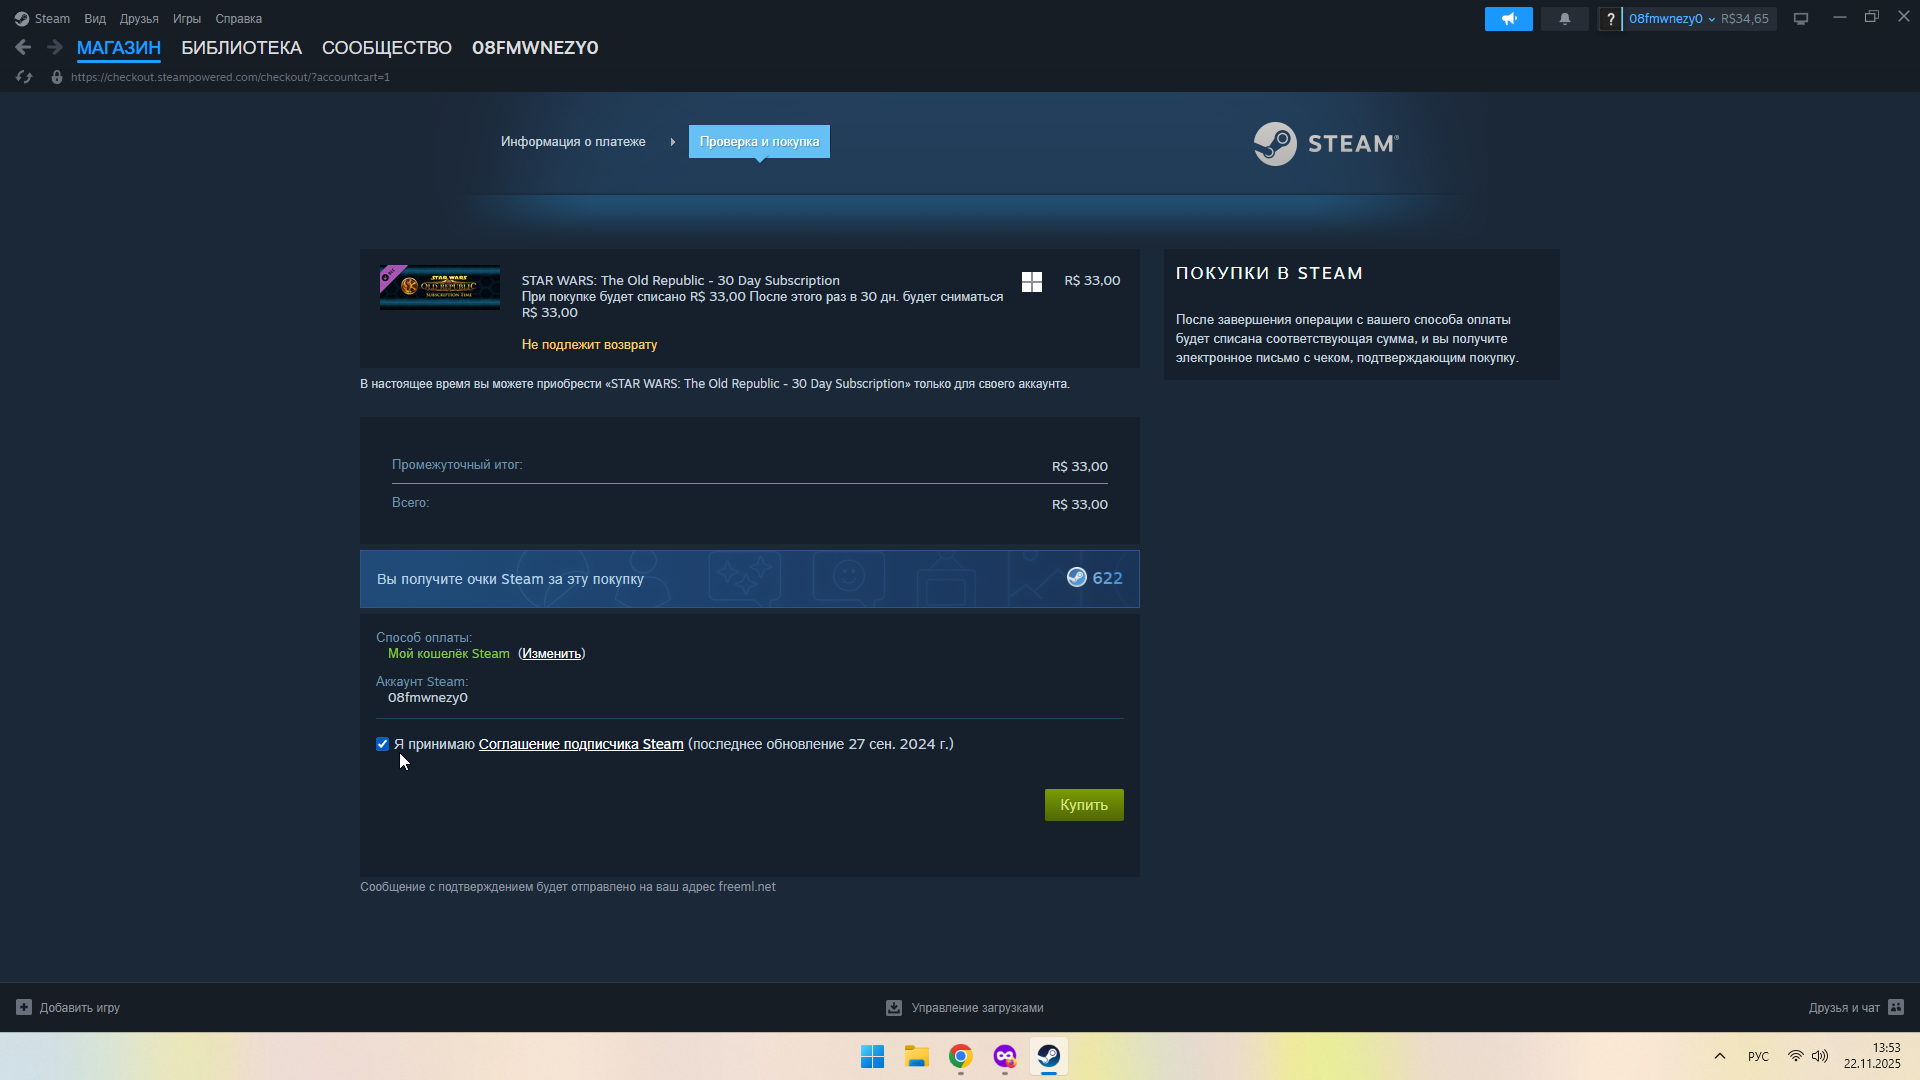Switch to the БИБЛИОТЕКА tab

point(241,48)
